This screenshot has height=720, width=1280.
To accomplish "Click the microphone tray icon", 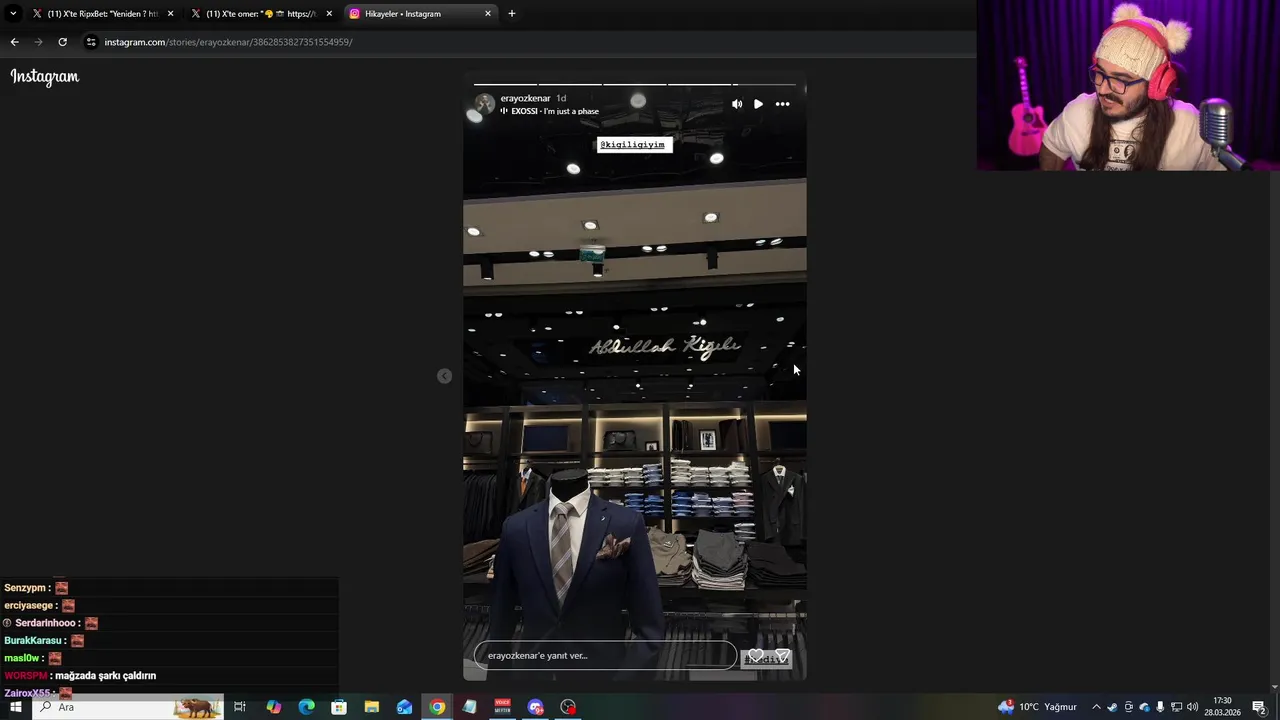I will 1160,707.
